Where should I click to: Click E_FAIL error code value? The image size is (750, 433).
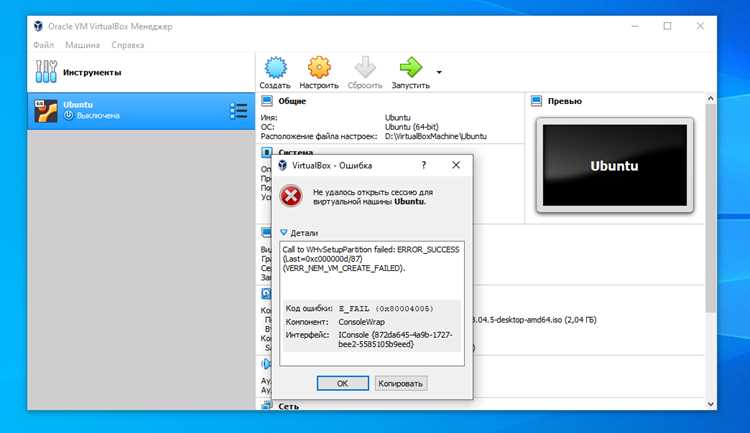pyautogui.click(x=386, y=309)
